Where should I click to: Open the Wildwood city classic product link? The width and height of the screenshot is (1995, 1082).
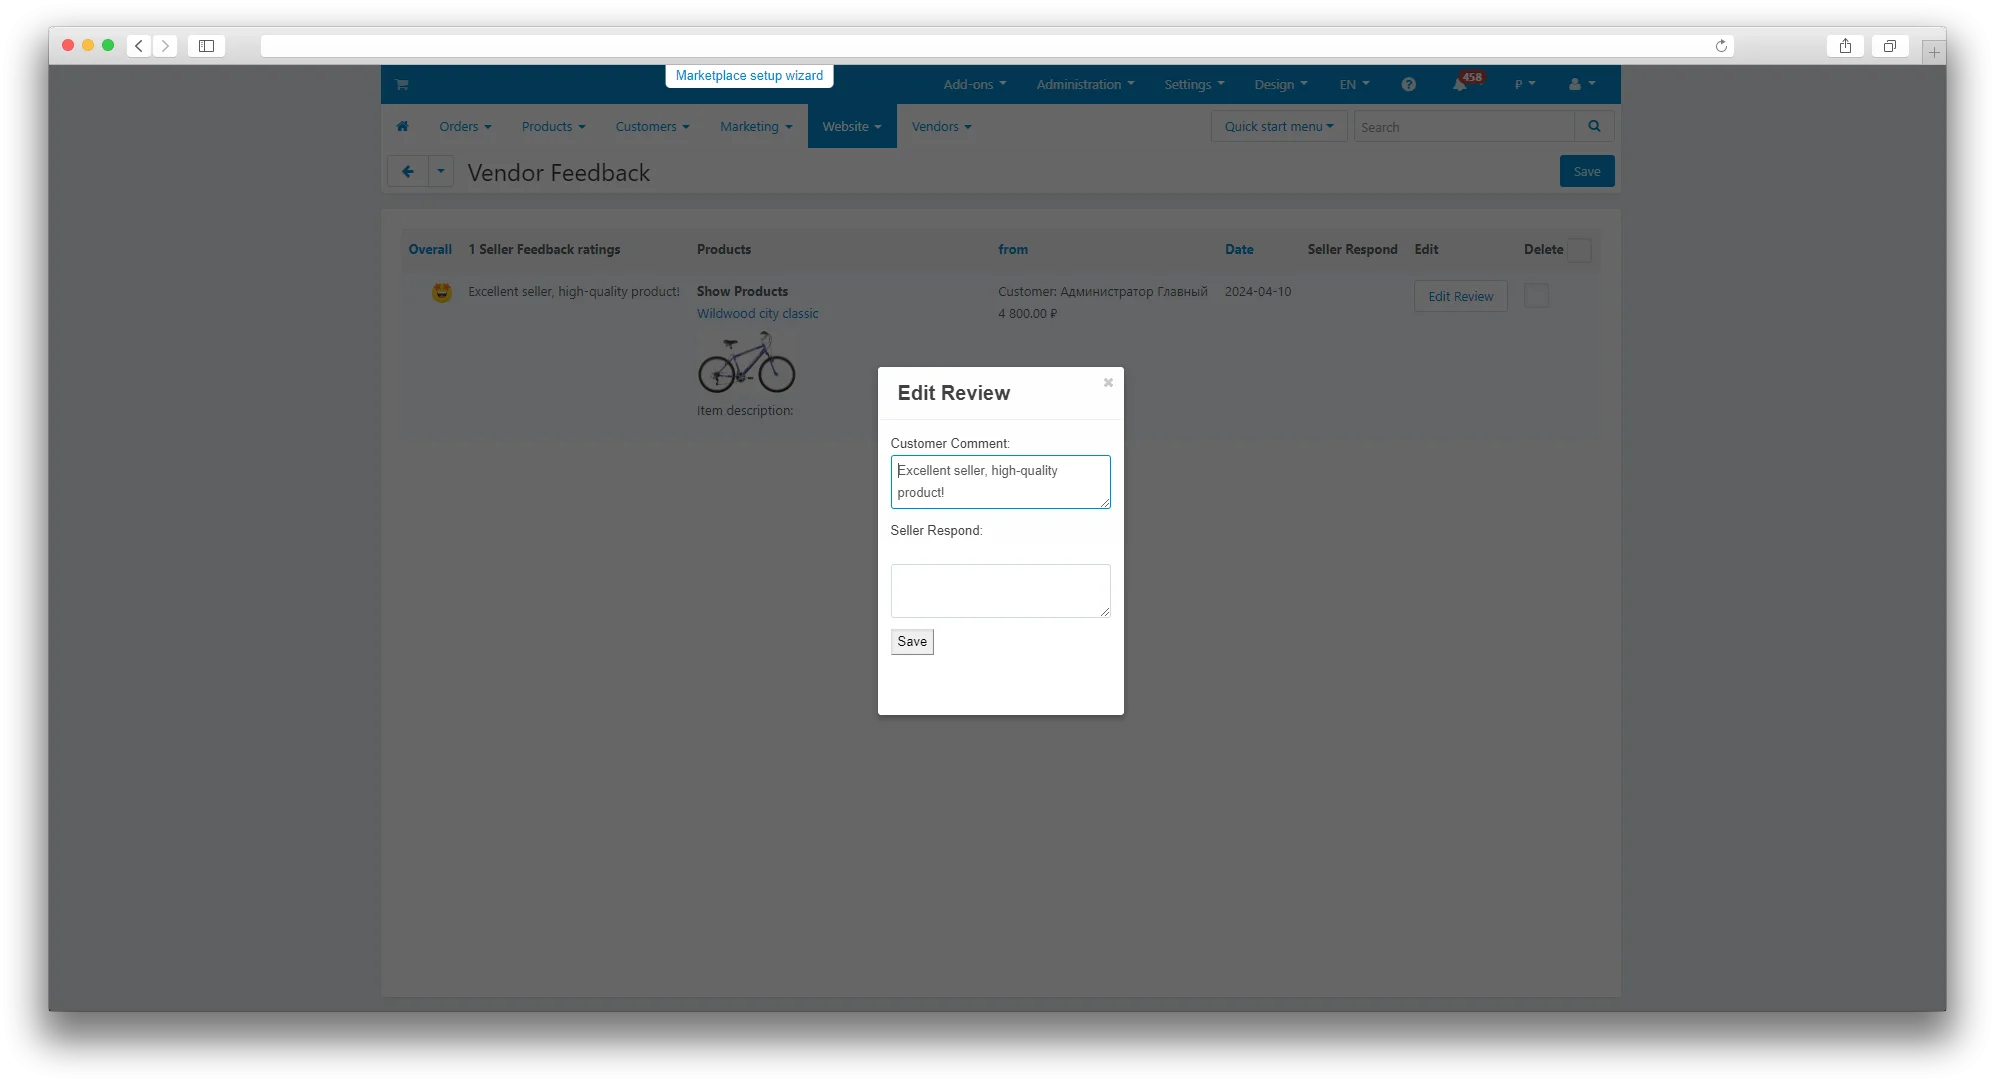tap(757, 314)
